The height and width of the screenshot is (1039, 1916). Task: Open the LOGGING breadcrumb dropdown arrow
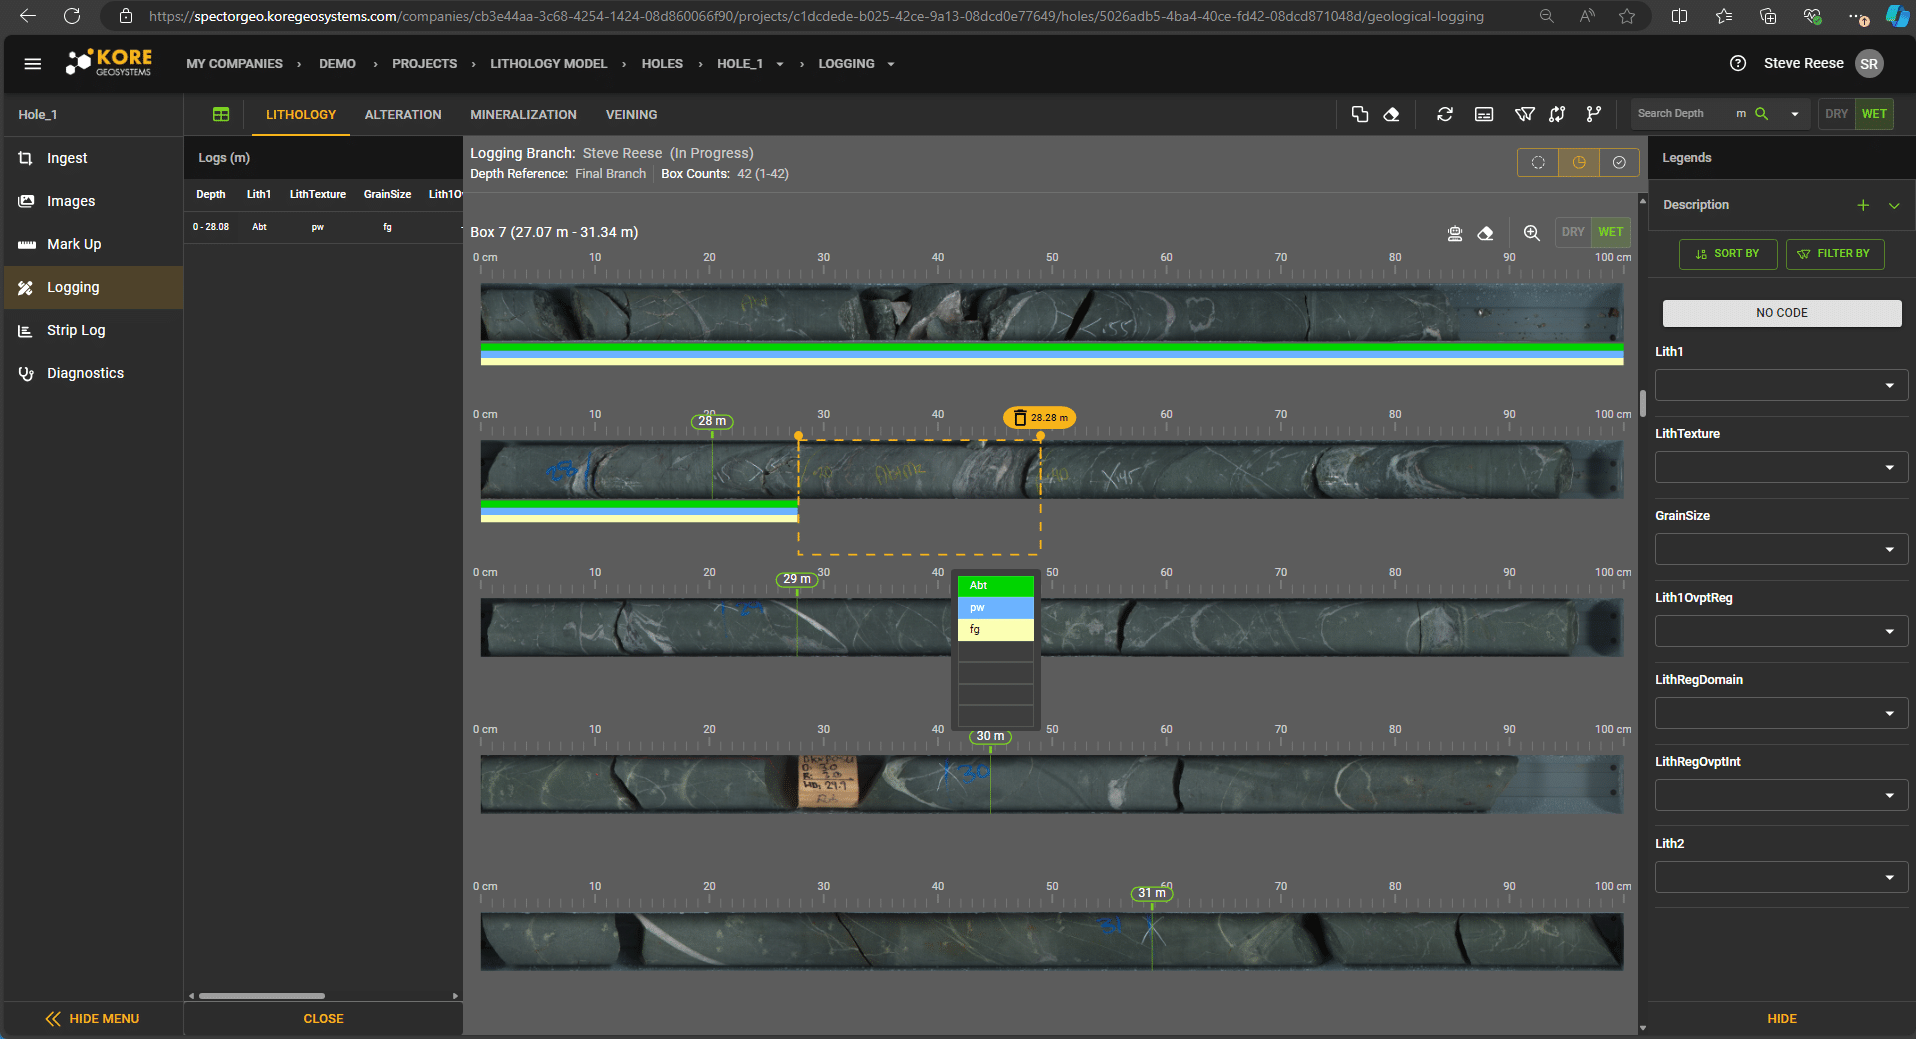891,64
